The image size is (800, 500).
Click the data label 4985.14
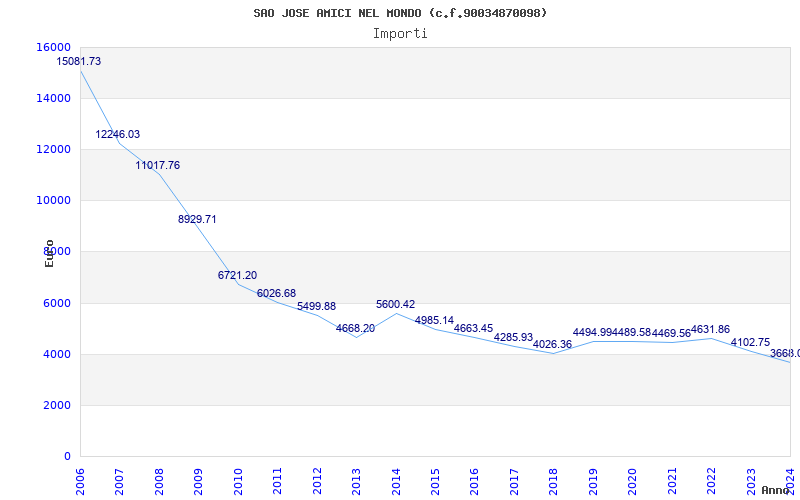click(x=434, y=320)
